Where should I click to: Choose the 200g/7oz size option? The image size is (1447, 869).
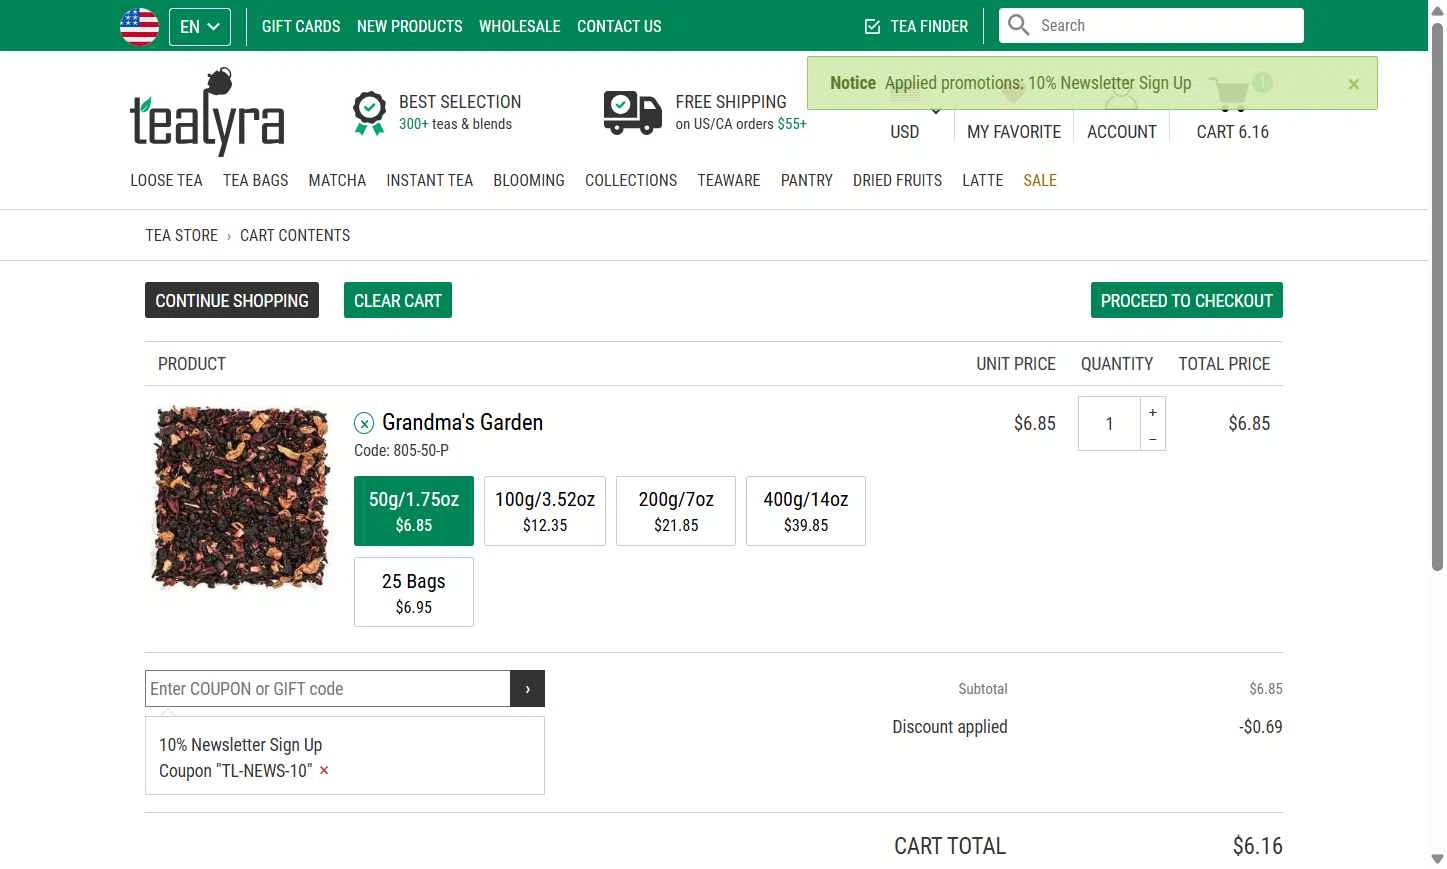(x=676, y=511)
